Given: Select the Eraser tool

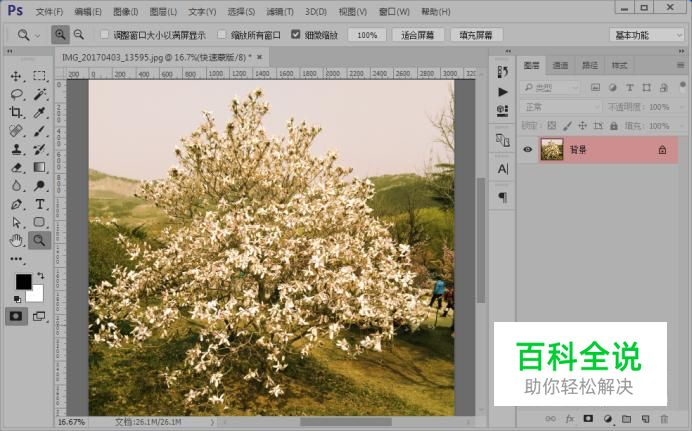Looking at the screenshot, I should pos(16,167).
